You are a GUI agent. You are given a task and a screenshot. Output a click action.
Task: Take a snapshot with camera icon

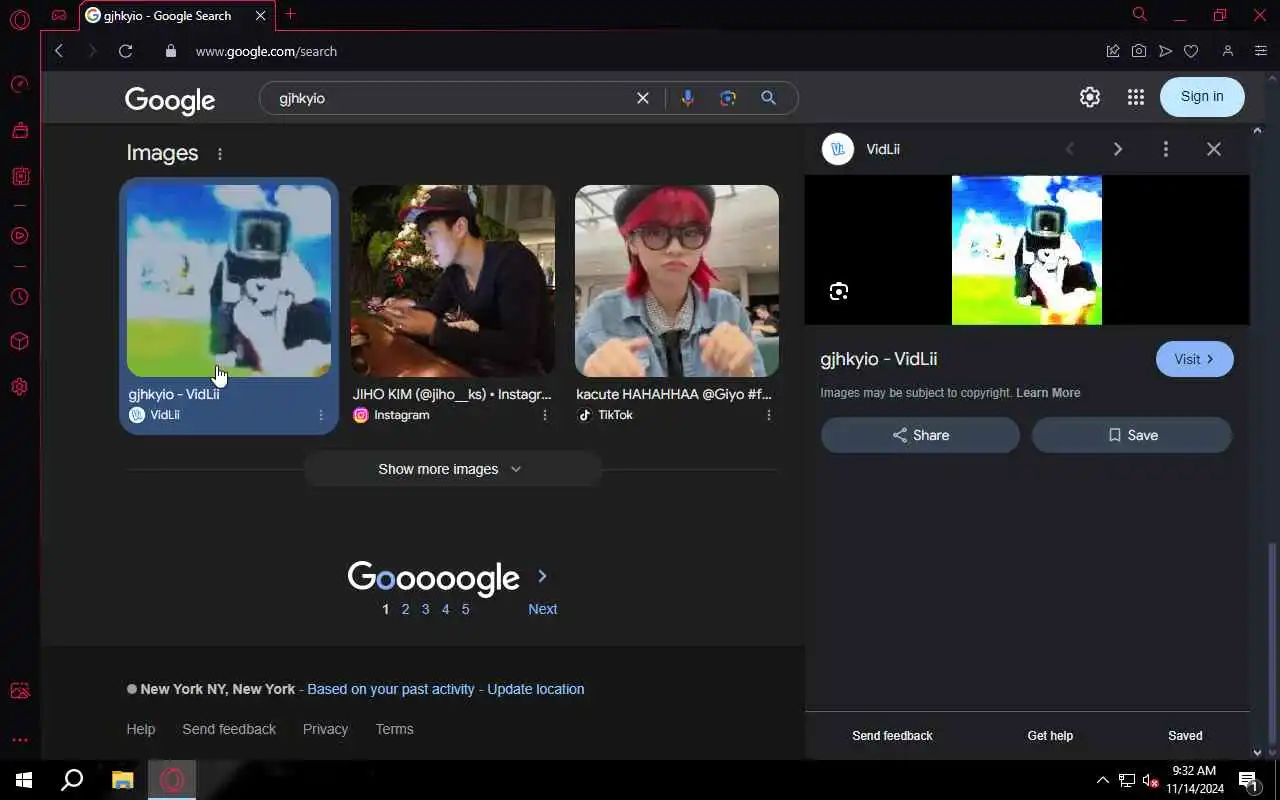click(x=1139, y=51)
